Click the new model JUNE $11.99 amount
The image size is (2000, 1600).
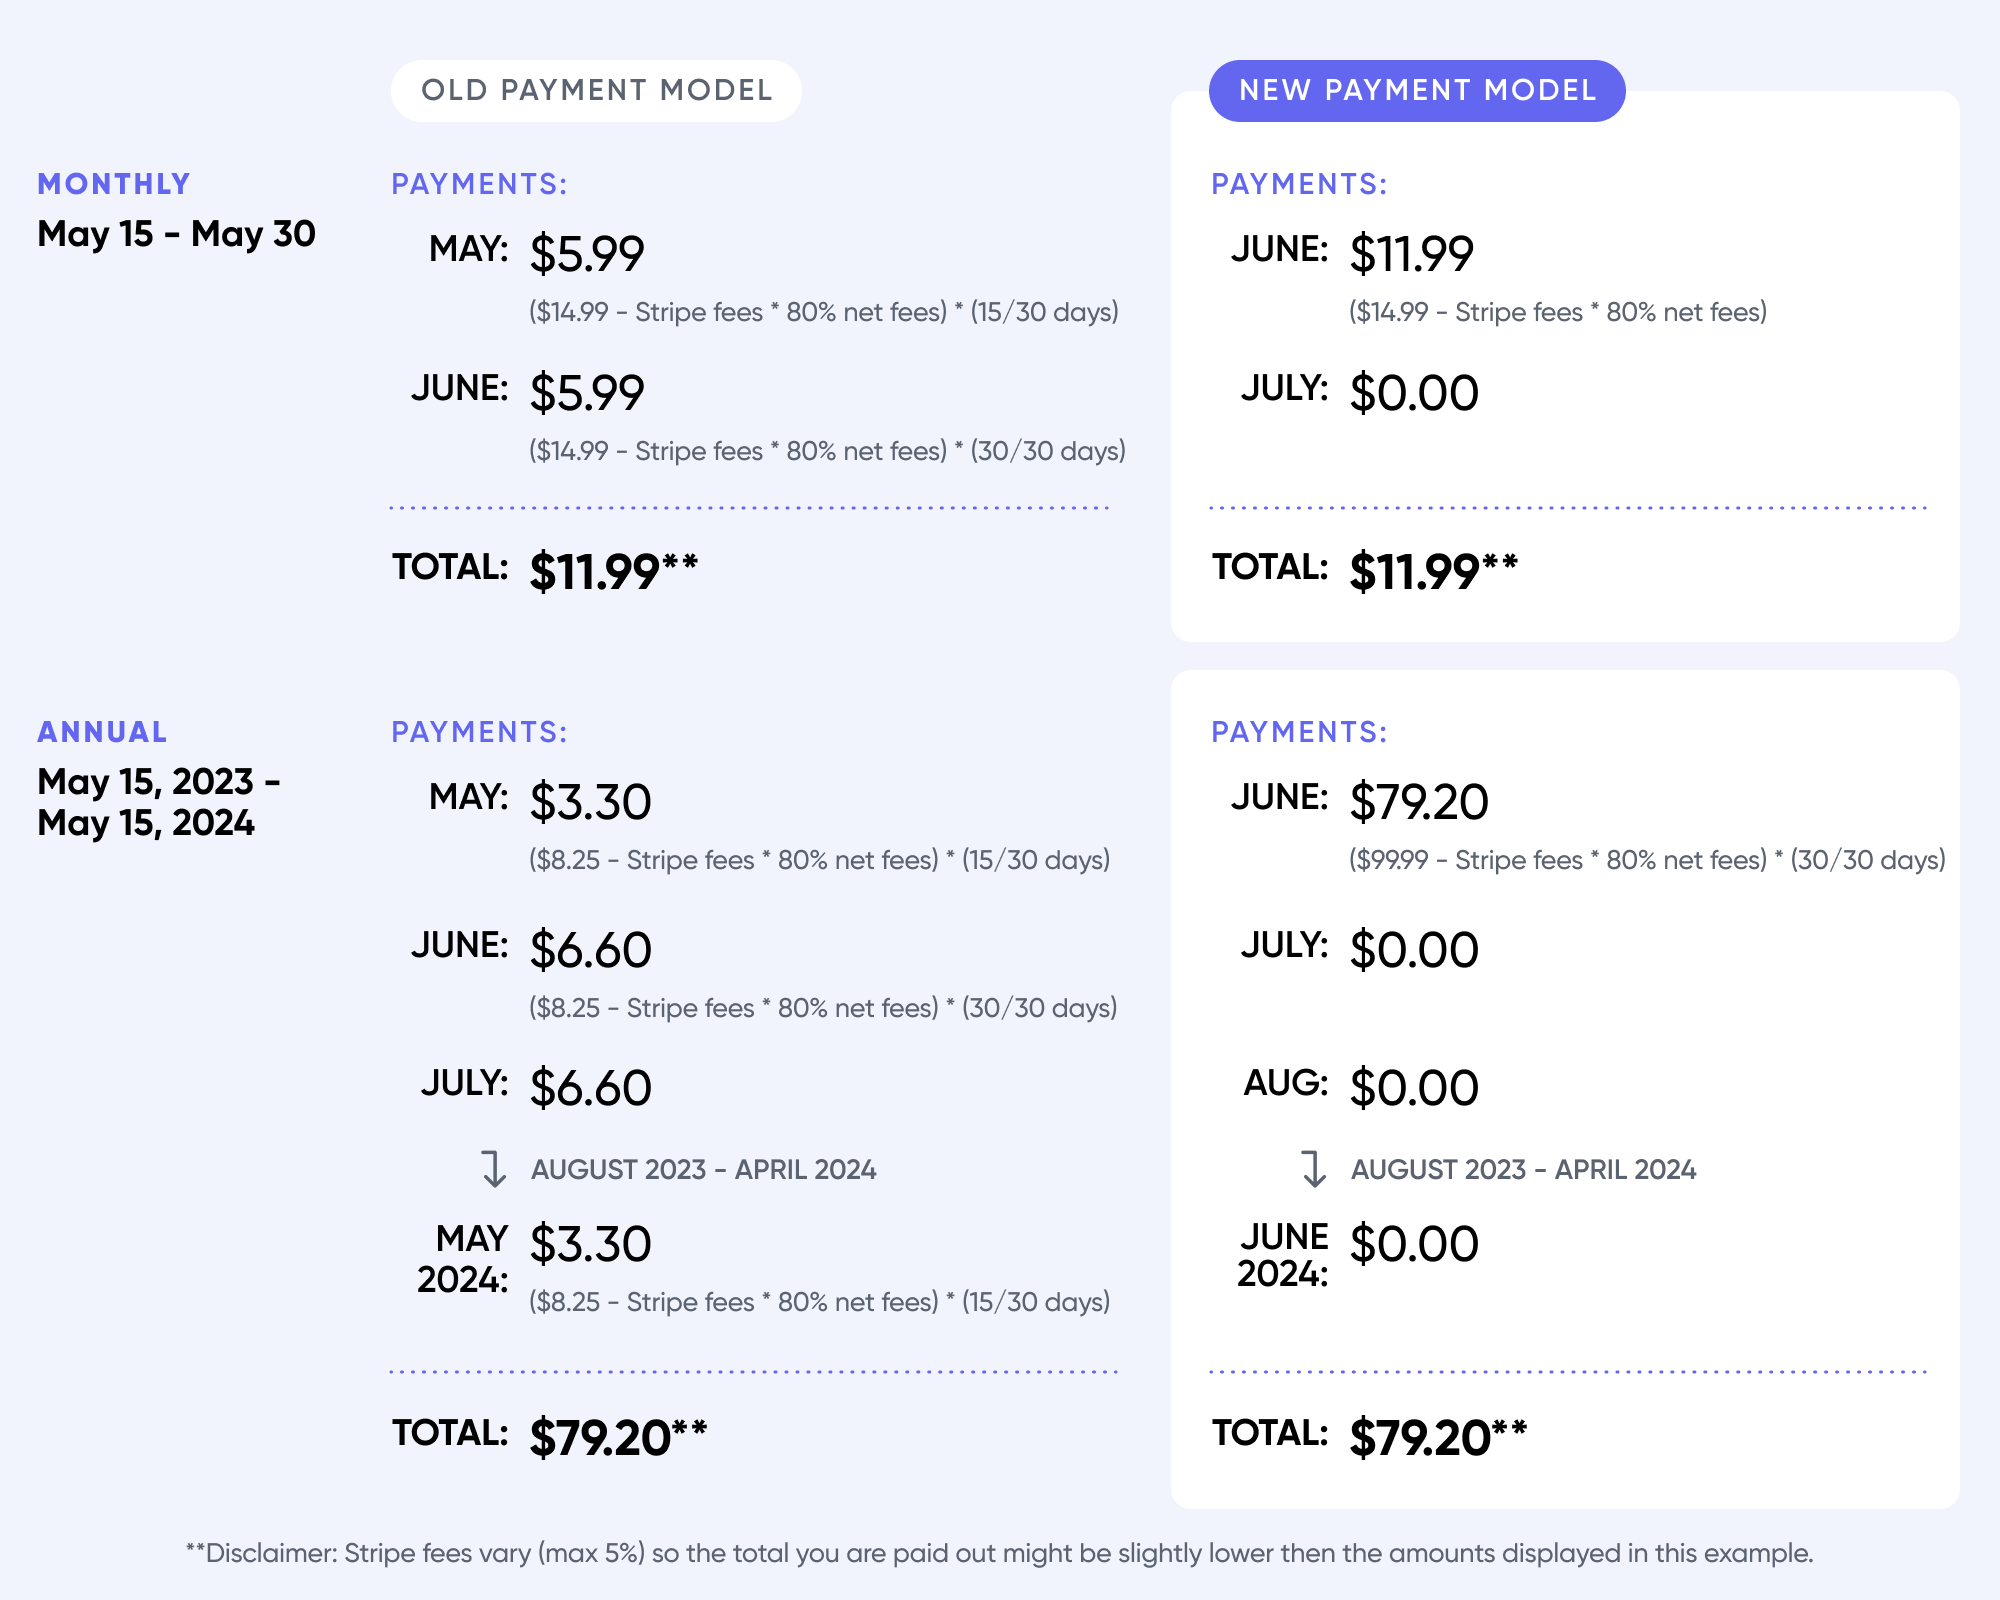(x=1411, y=254)
